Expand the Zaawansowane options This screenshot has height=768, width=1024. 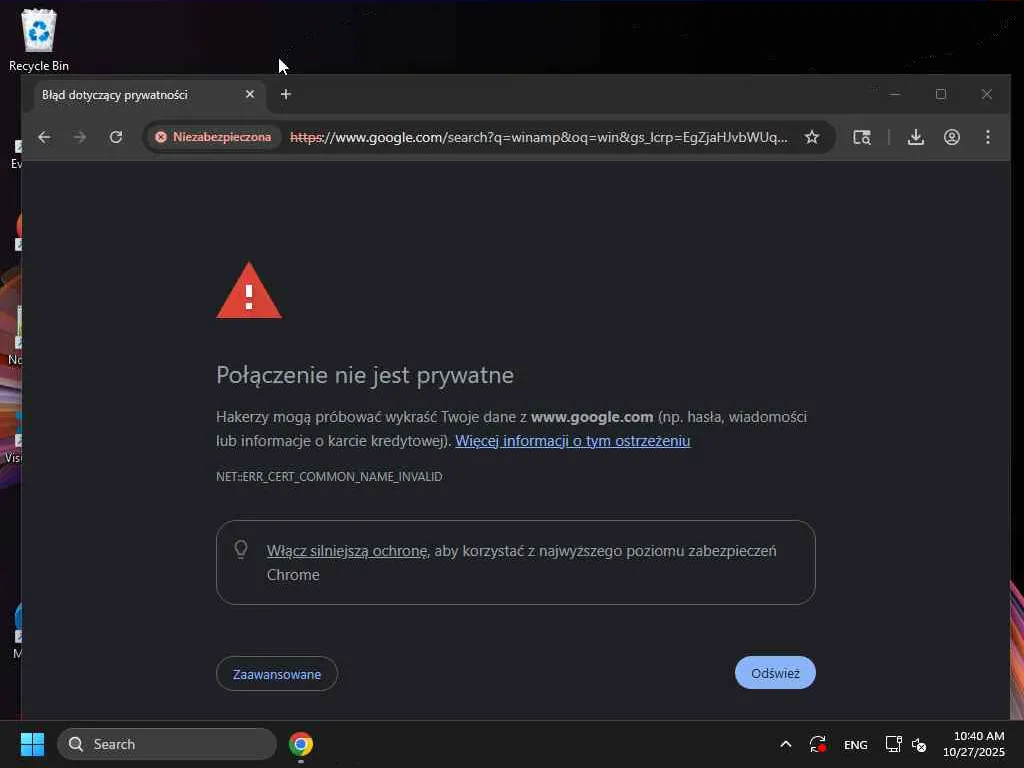(x=277, y=674)
